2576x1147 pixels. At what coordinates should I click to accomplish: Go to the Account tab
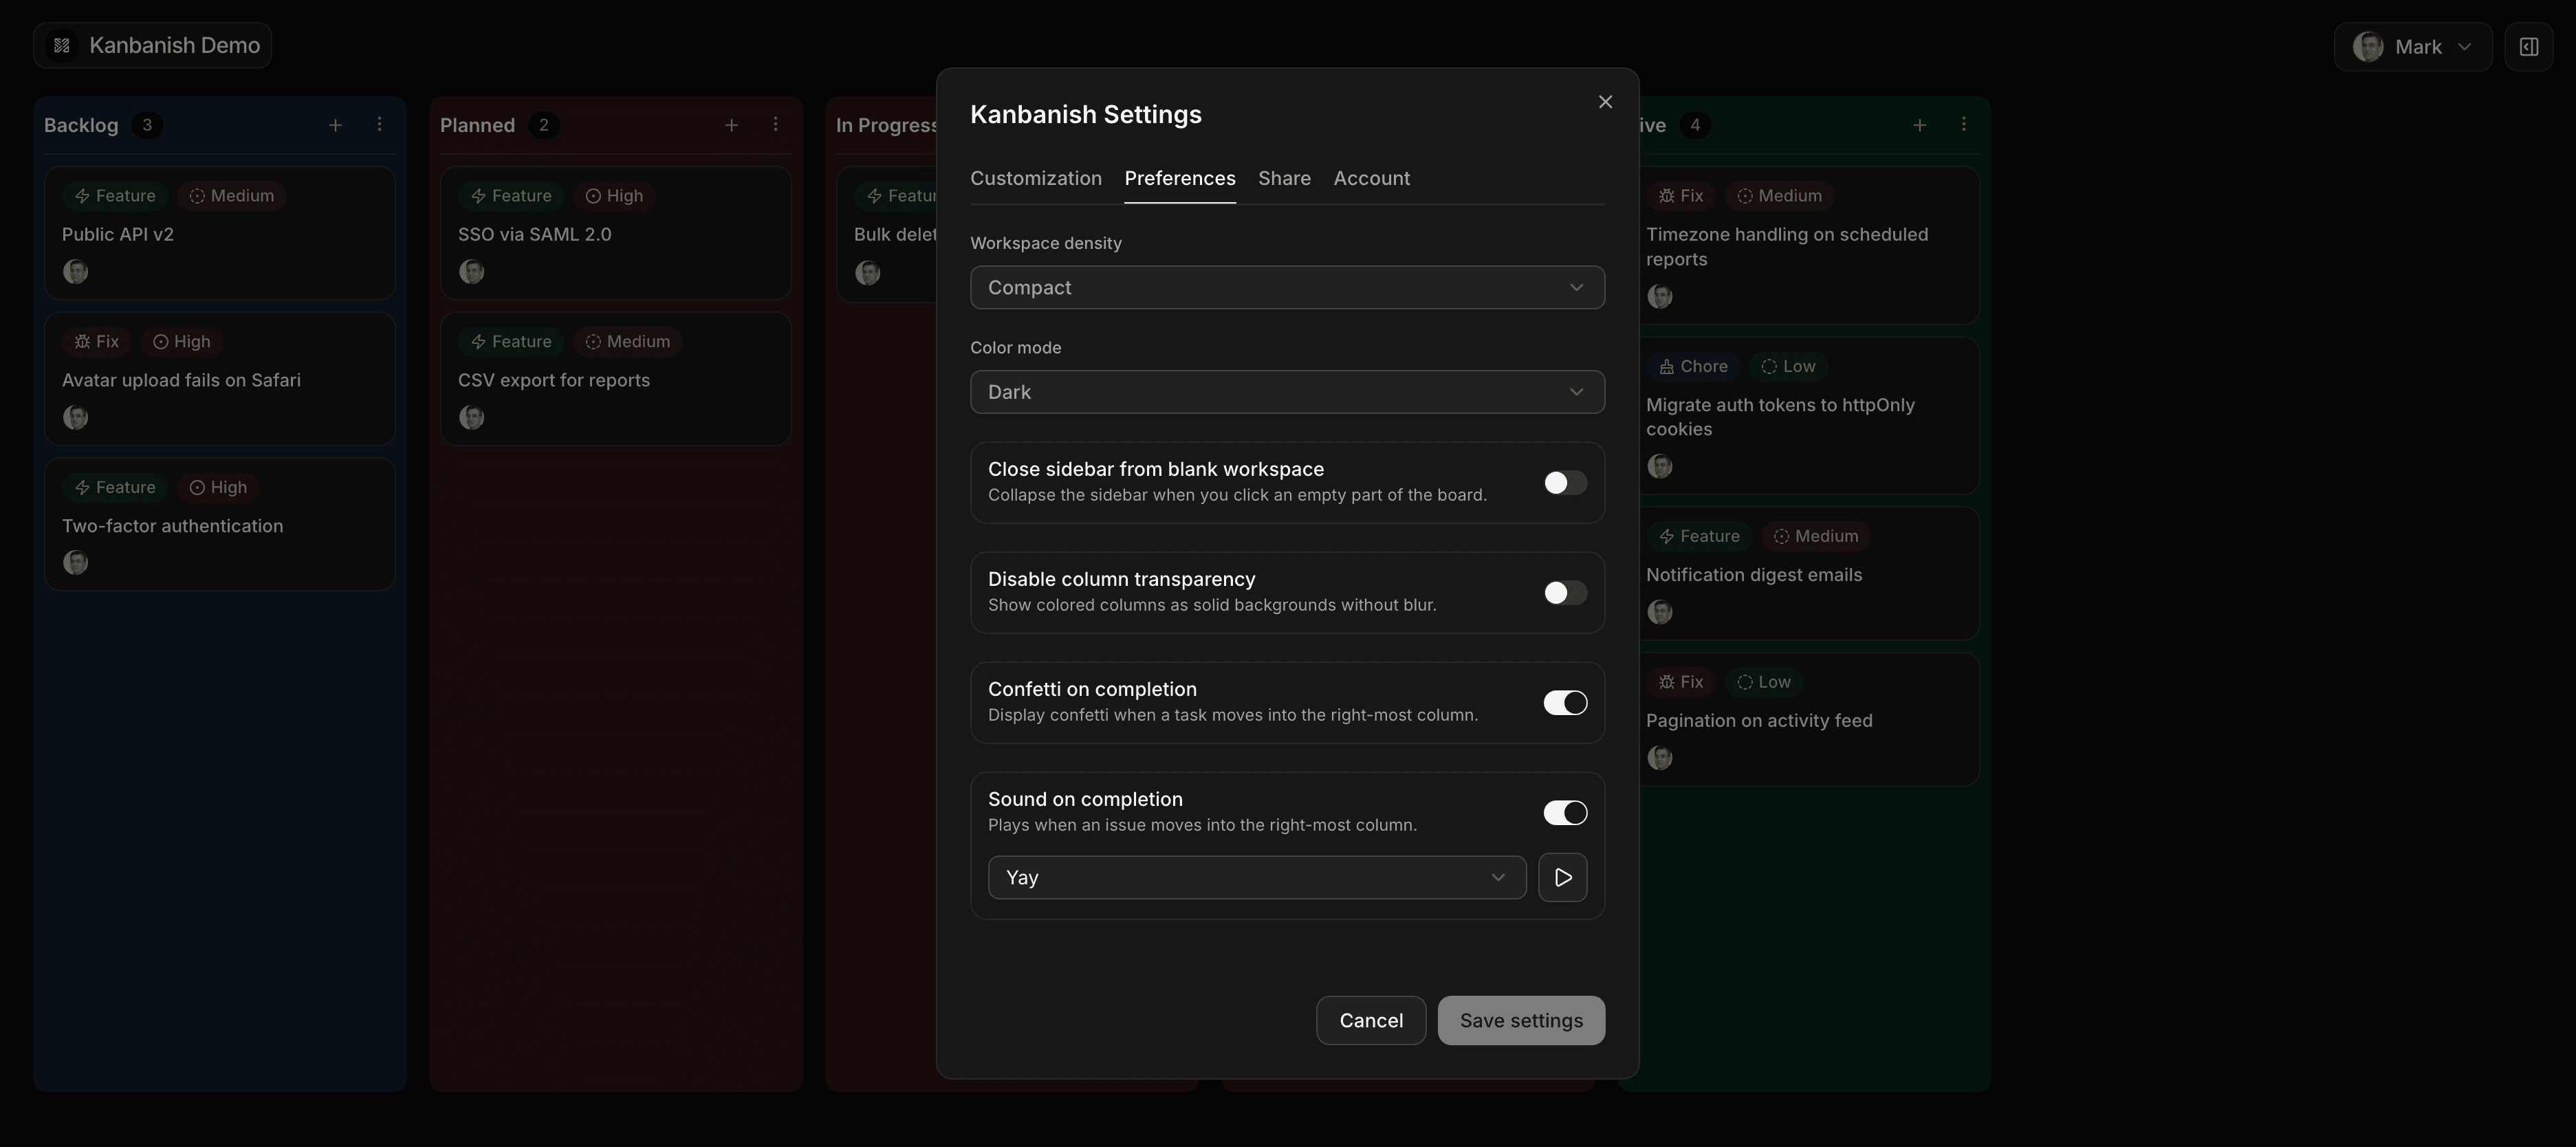1371,178
